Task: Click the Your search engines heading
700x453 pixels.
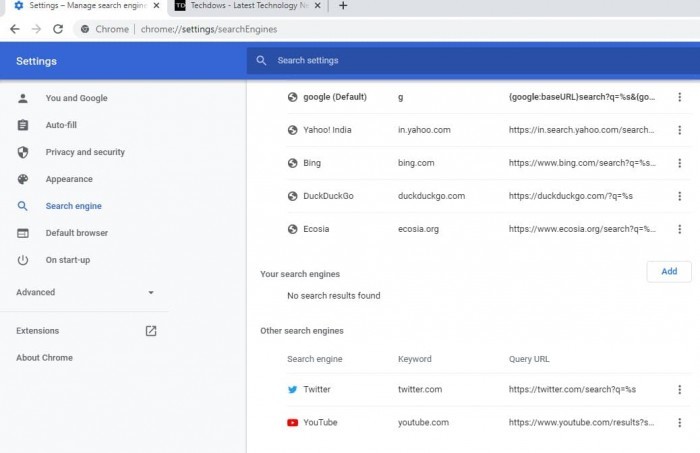Action: [x=300, y=274]
